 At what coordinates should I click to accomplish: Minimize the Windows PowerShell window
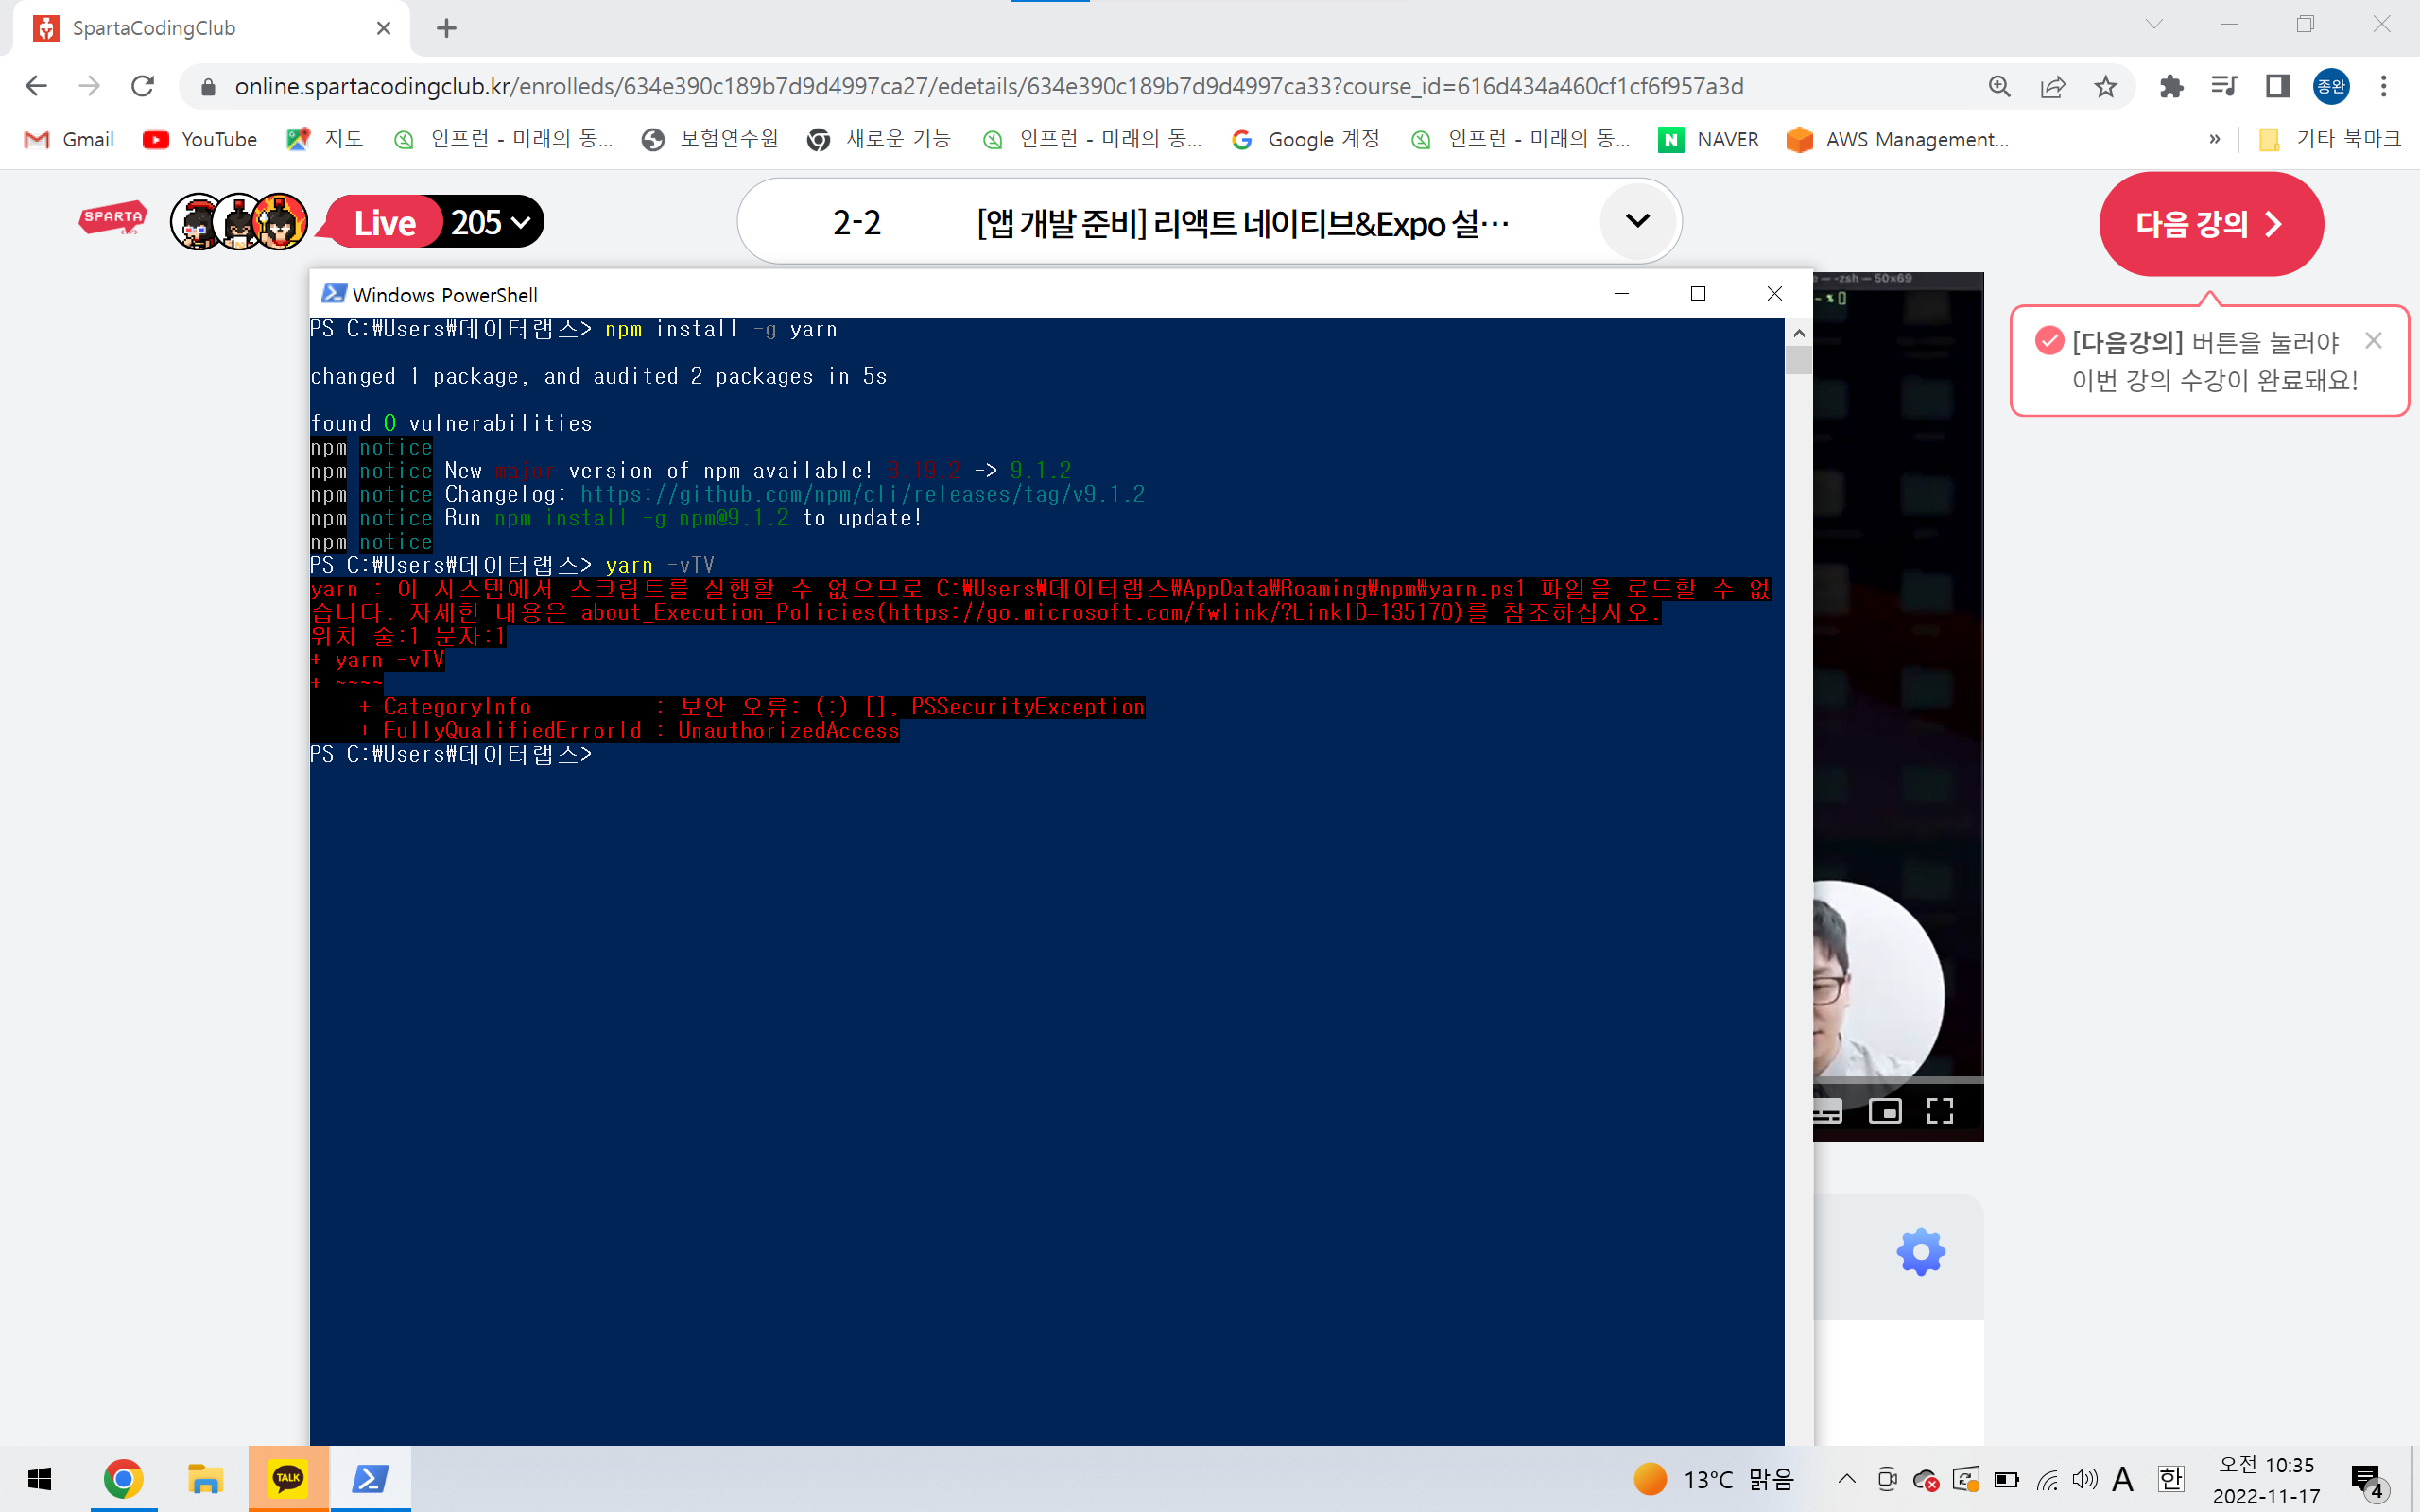pos(1621,293)
